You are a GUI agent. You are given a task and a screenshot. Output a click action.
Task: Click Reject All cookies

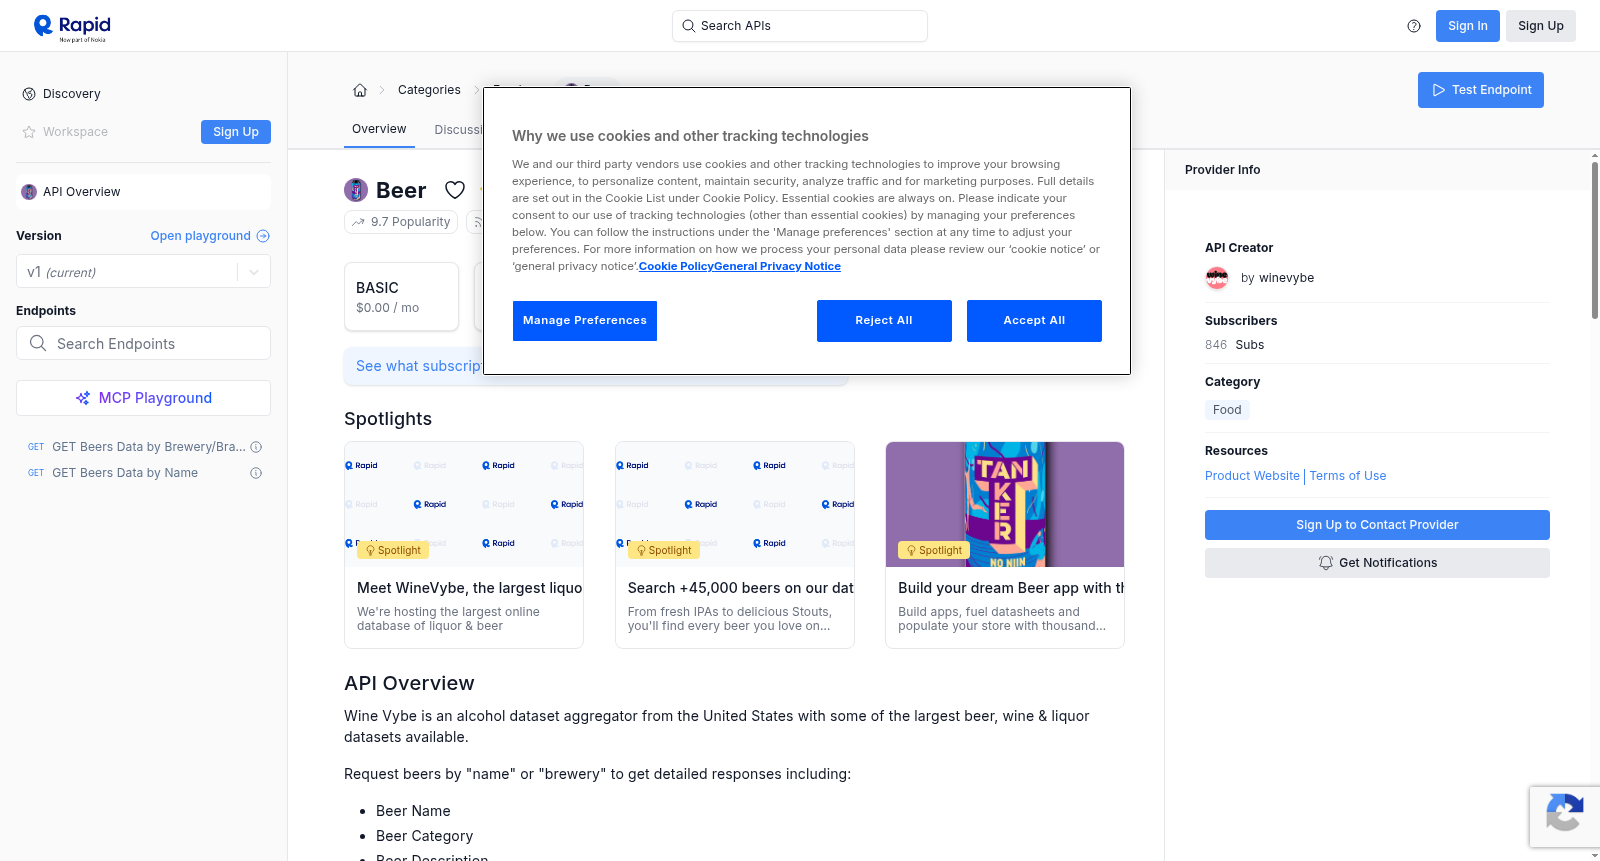(884, 321)
